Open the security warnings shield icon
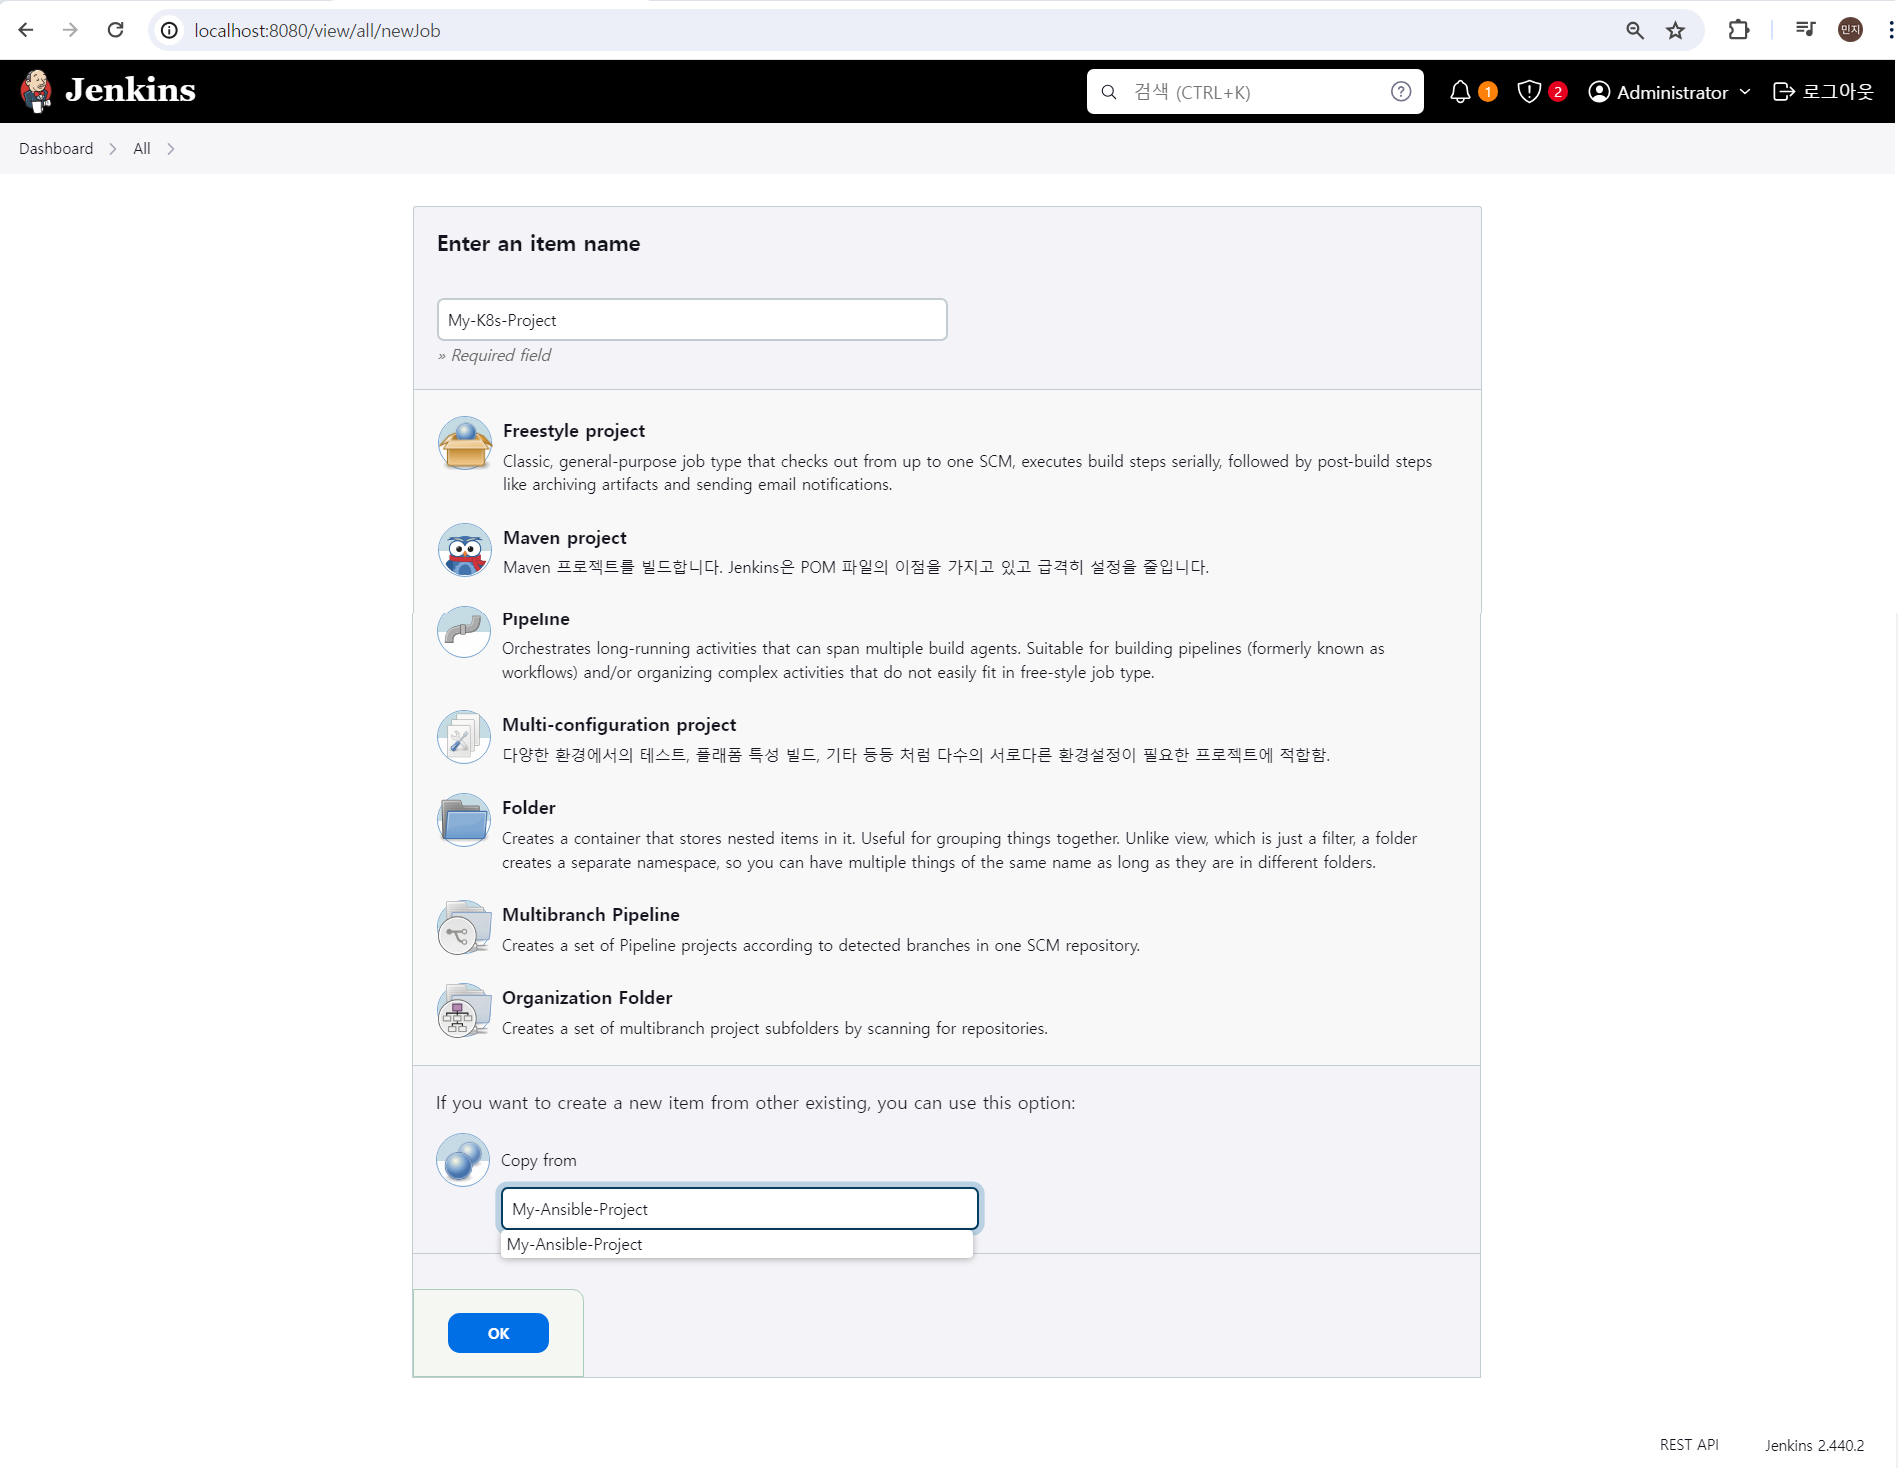 tap(1529, 92)
